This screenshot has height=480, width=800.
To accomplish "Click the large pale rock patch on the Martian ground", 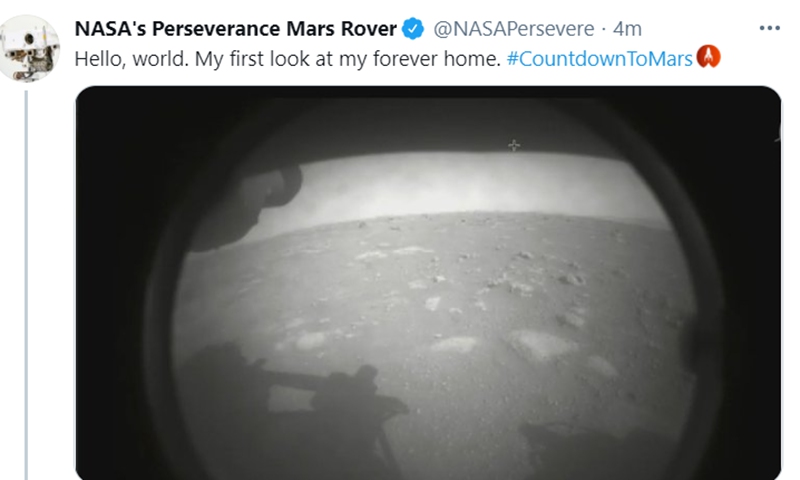I will pyautogui.click(x=541, y=343).
